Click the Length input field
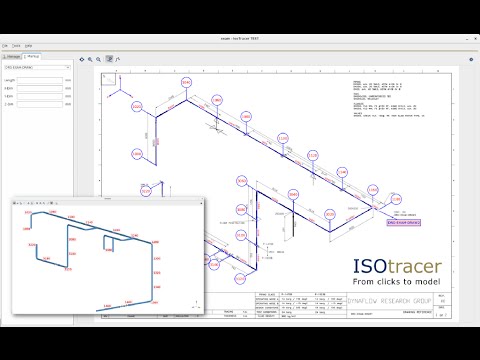Viewport: 480px width, 360px height. point(40,80)
